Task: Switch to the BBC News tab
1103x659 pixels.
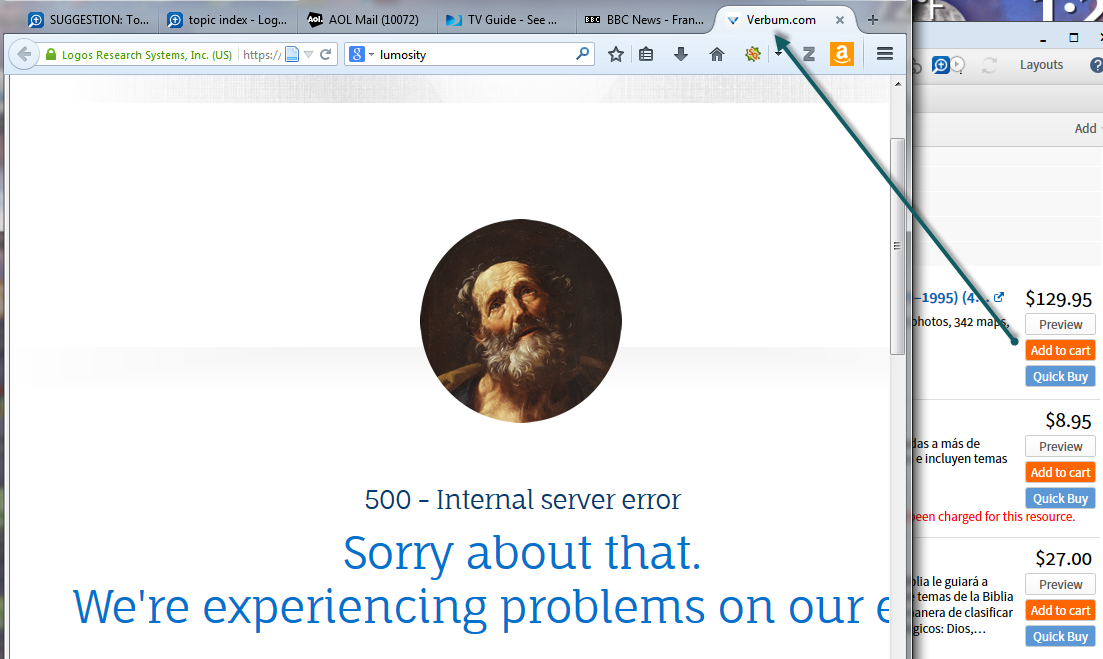Action: coord(644,20)
